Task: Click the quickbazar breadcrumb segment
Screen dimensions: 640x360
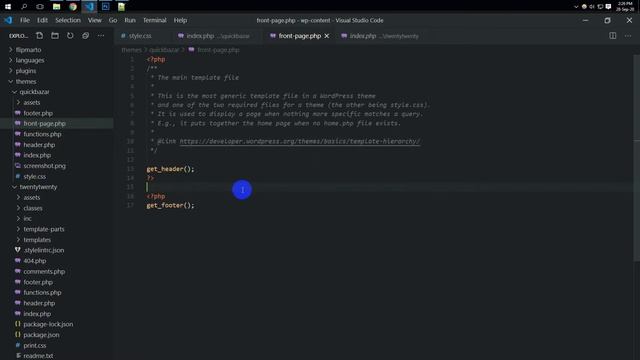Action: coord(164,50)
